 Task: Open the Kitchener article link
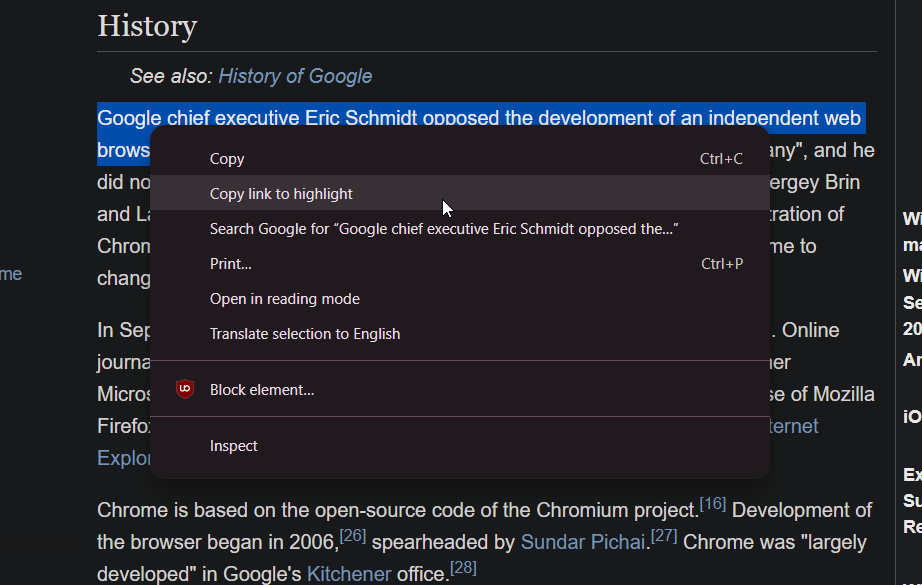point(348,574)
